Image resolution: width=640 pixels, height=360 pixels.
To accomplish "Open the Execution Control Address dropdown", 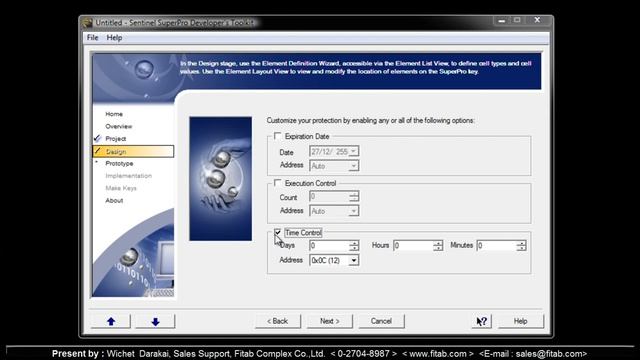I will click(x=353, y=211).
